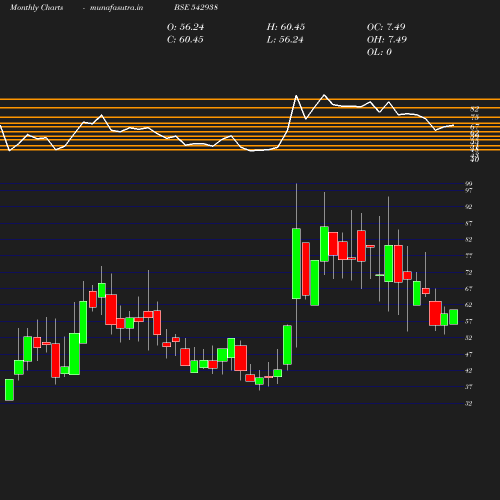The image size is (500, 500).
Task: Click the 37 price axis label
Action: [469, 387]
